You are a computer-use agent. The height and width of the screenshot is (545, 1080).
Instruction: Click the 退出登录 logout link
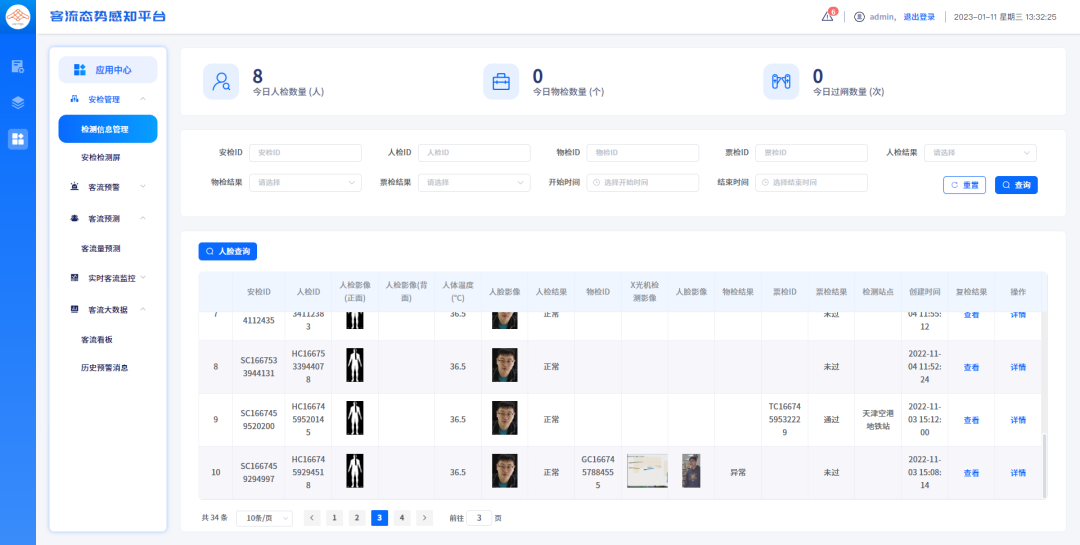pyautogui.click(x=919, y=17)
